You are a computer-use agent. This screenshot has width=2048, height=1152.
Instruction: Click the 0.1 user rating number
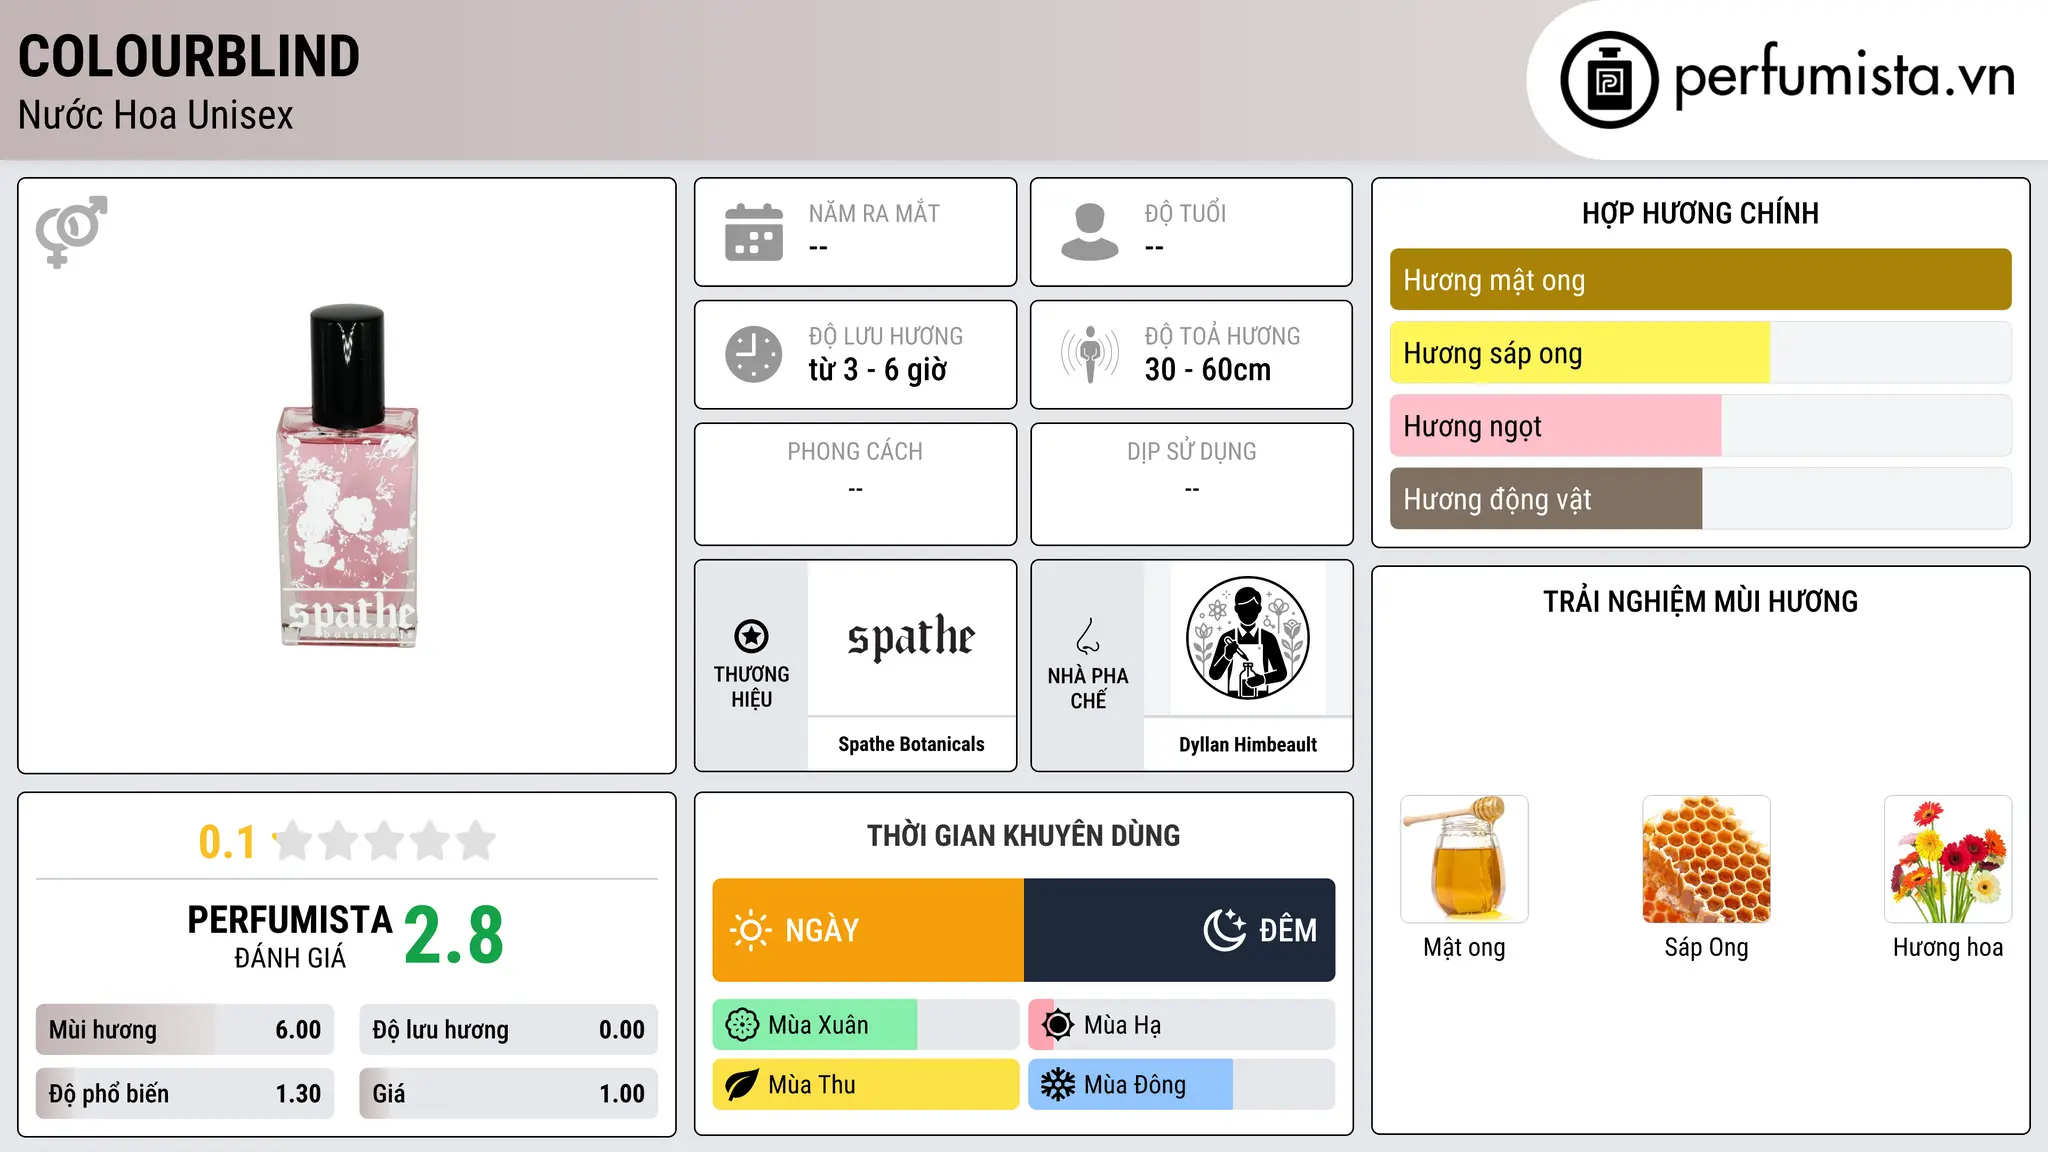227,843
